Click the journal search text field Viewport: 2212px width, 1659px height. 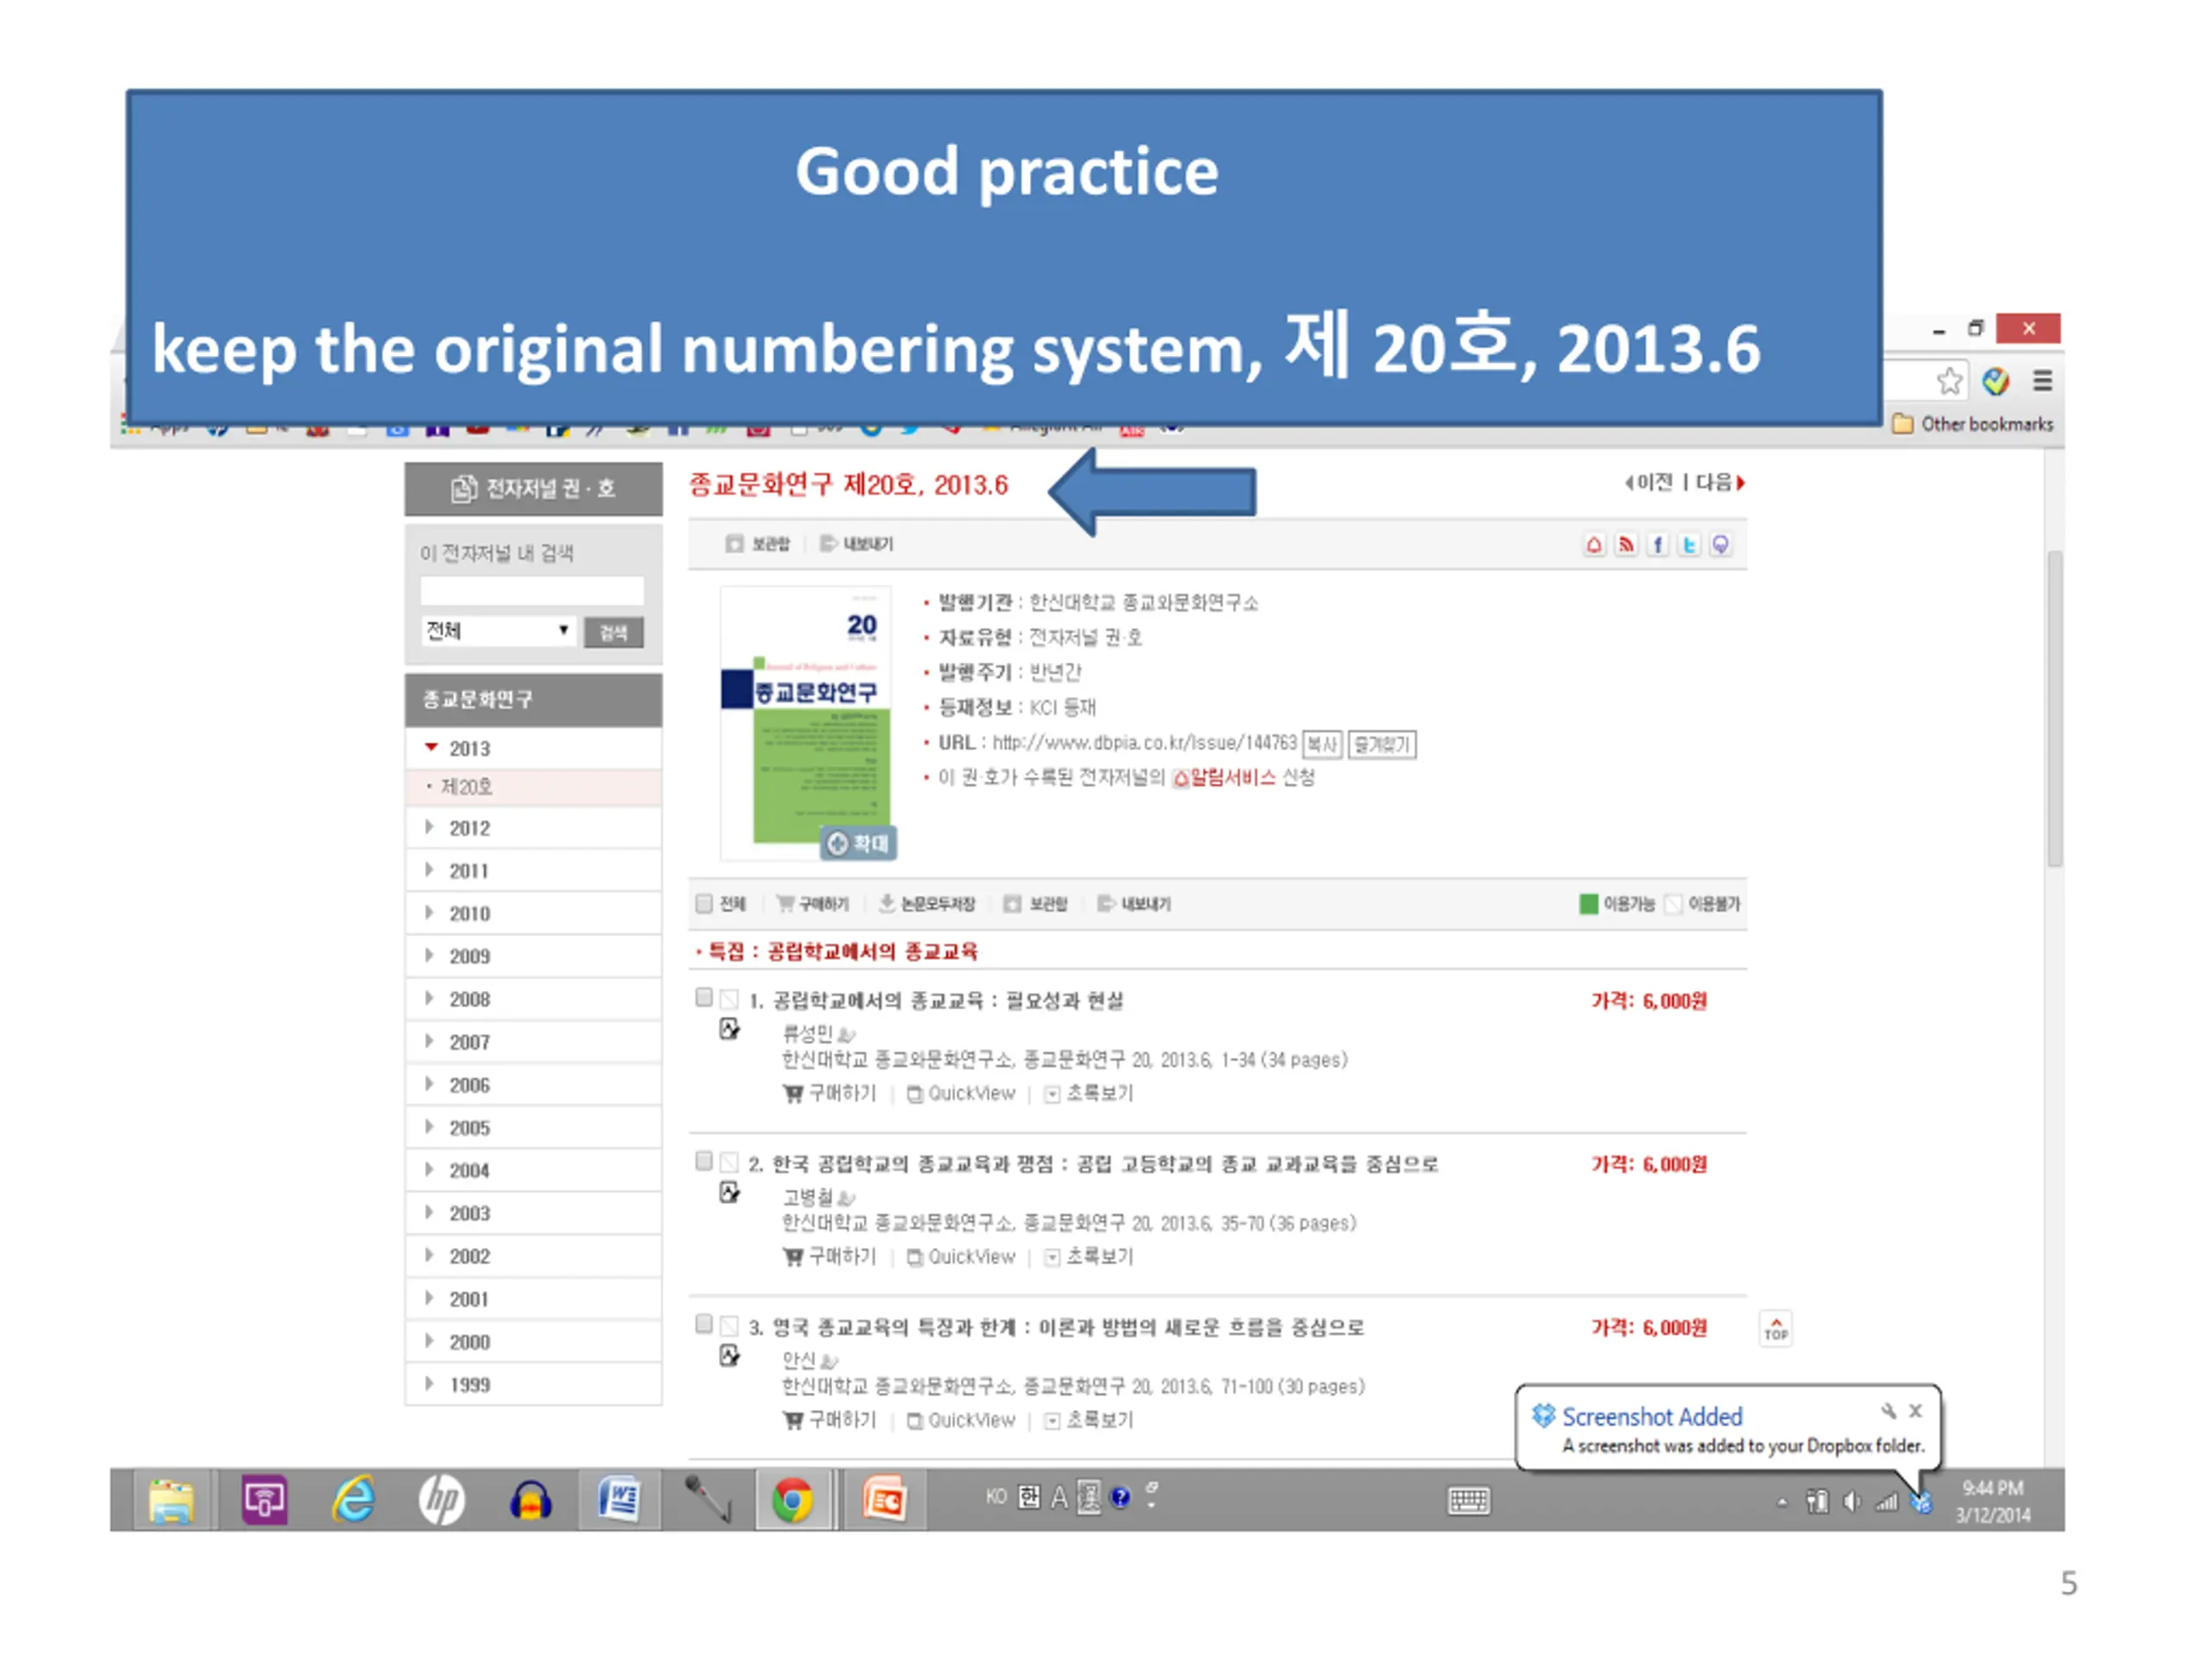532,590
